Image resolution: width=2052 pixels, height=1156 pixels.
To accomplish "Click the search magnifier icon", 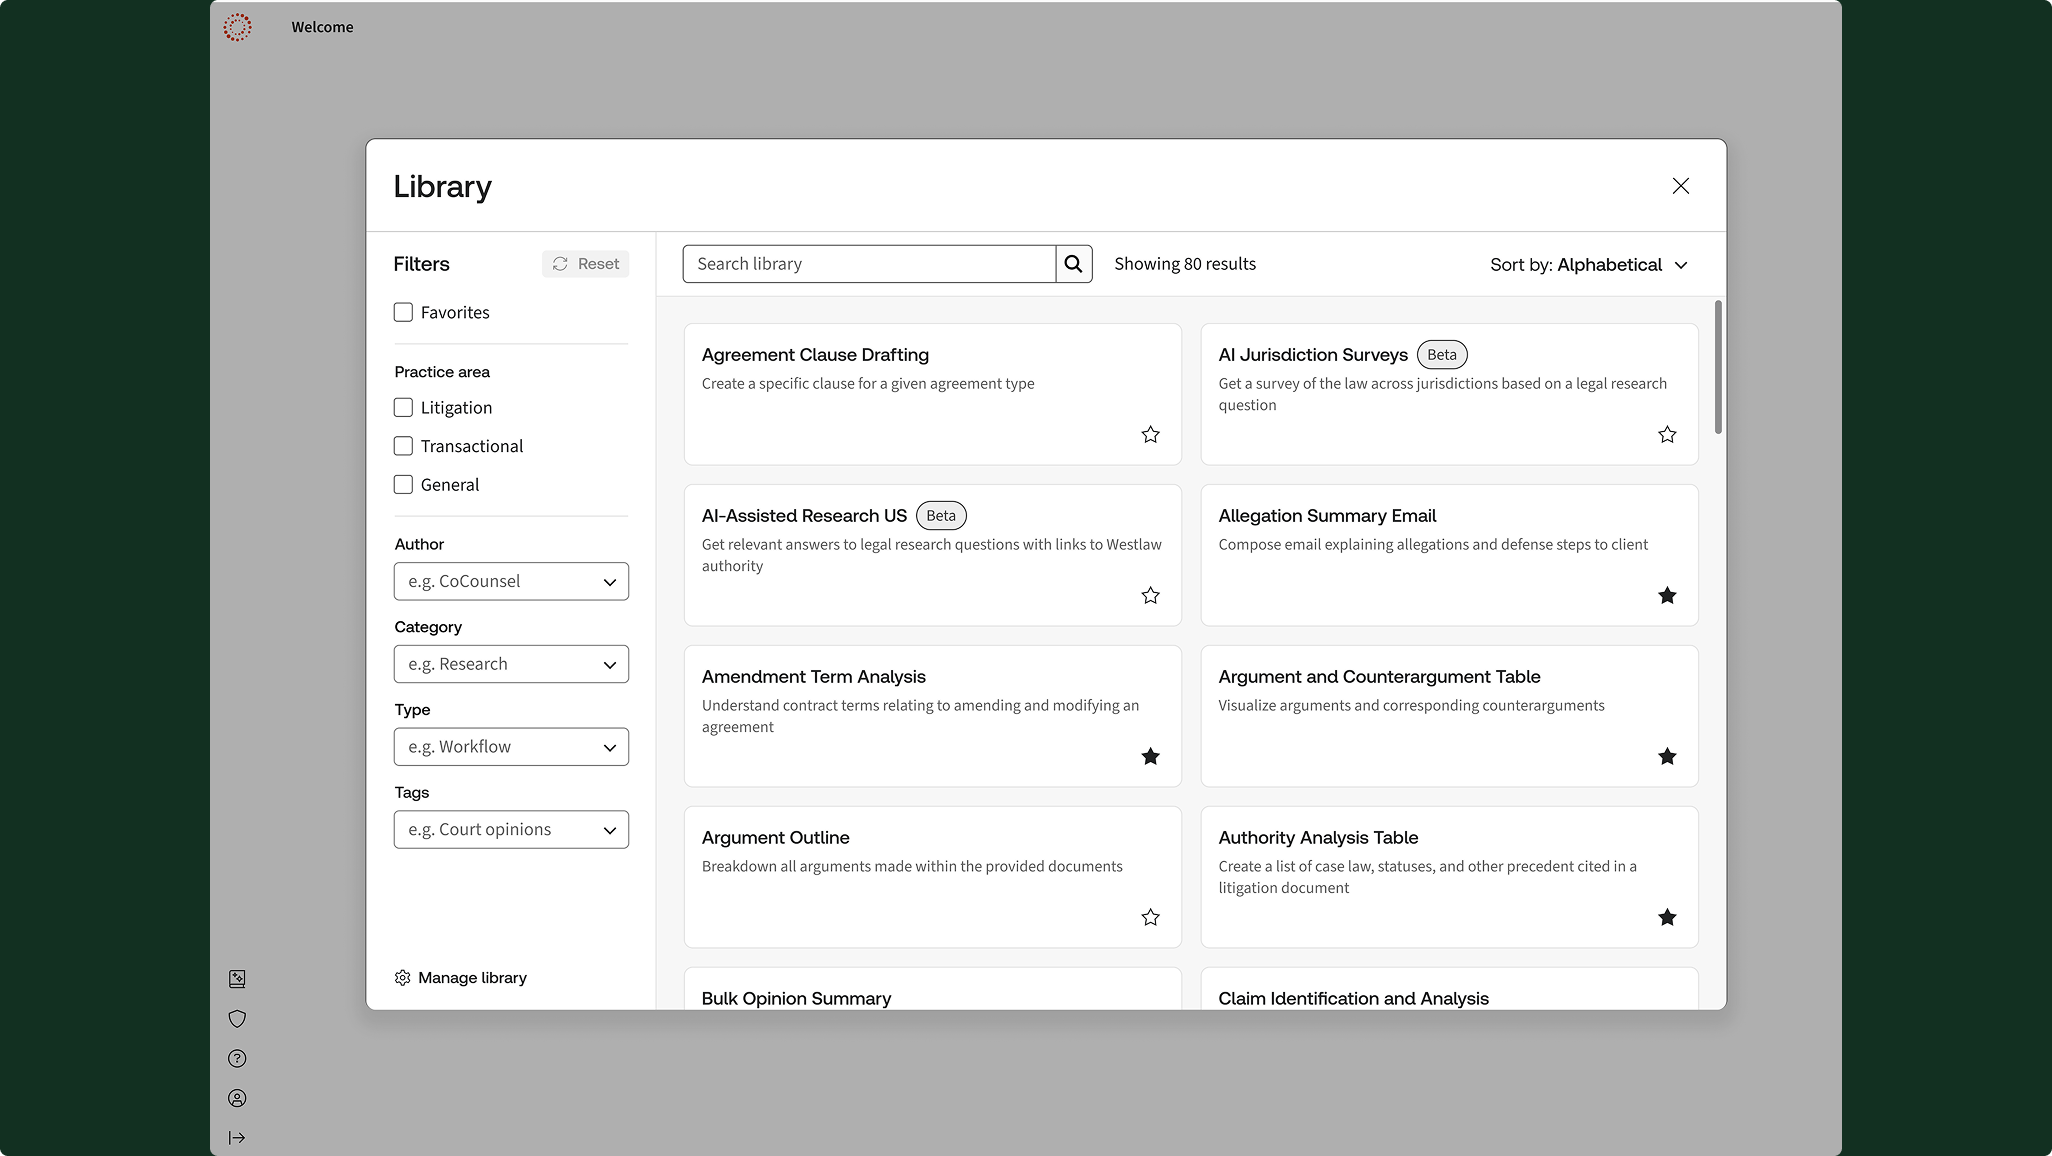I will coord(1073,264).
